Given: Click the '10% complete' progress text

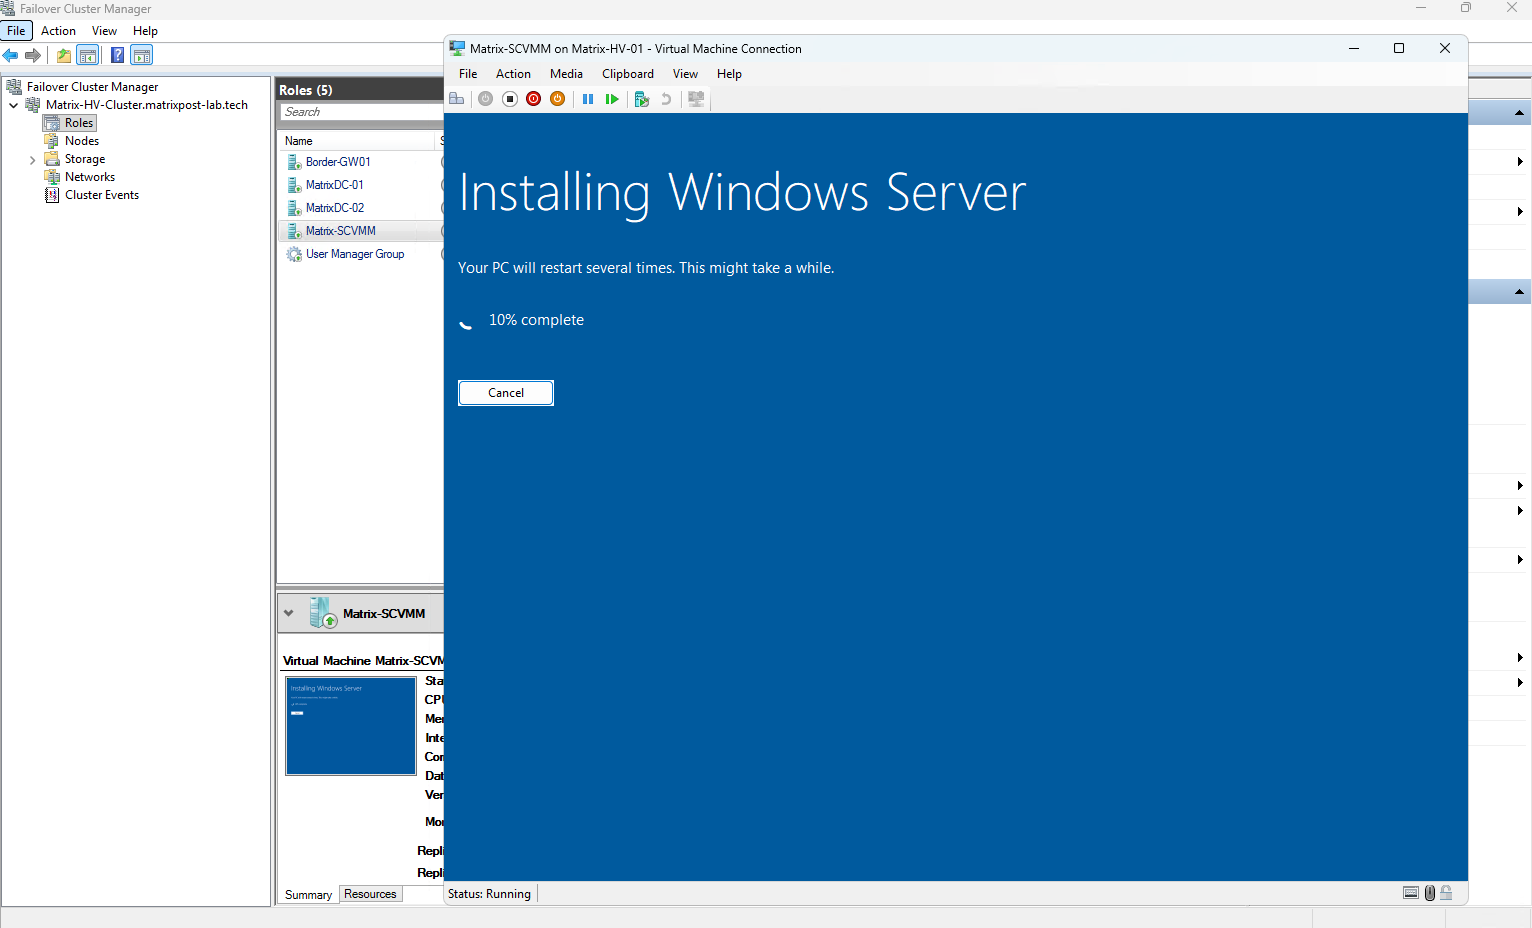Looking at the screenshot, I should coord(536,320).
